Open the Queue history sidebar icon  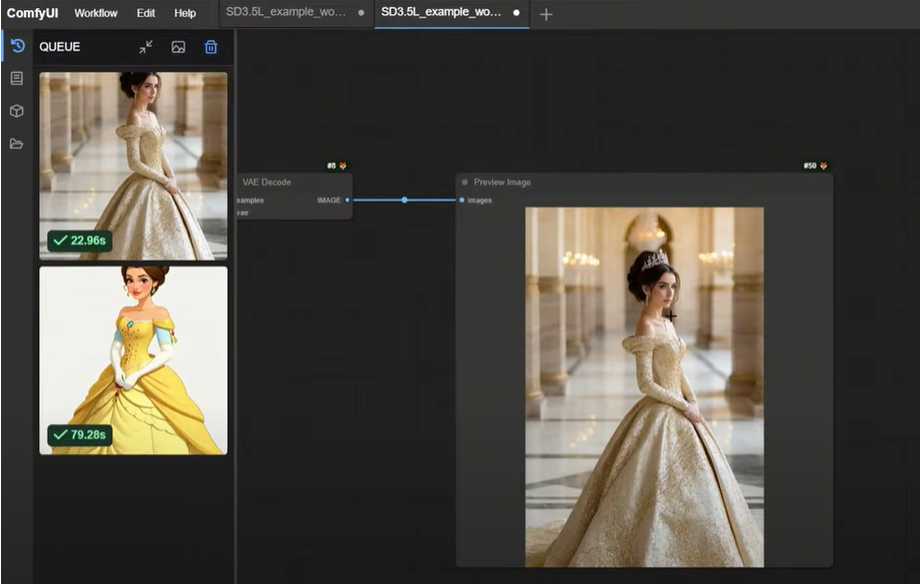tap(18, 46)
